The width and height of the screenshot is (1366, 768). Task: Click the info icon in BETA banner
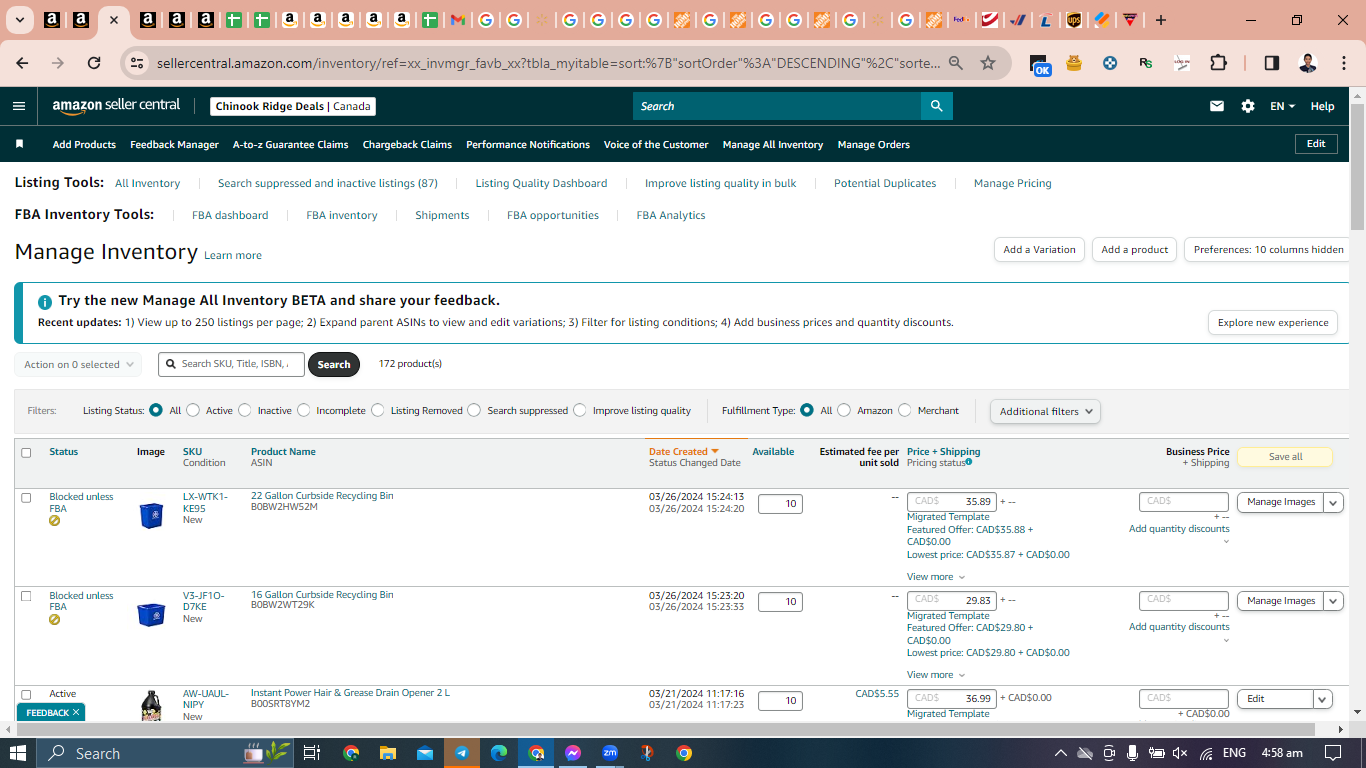(45, 301)
